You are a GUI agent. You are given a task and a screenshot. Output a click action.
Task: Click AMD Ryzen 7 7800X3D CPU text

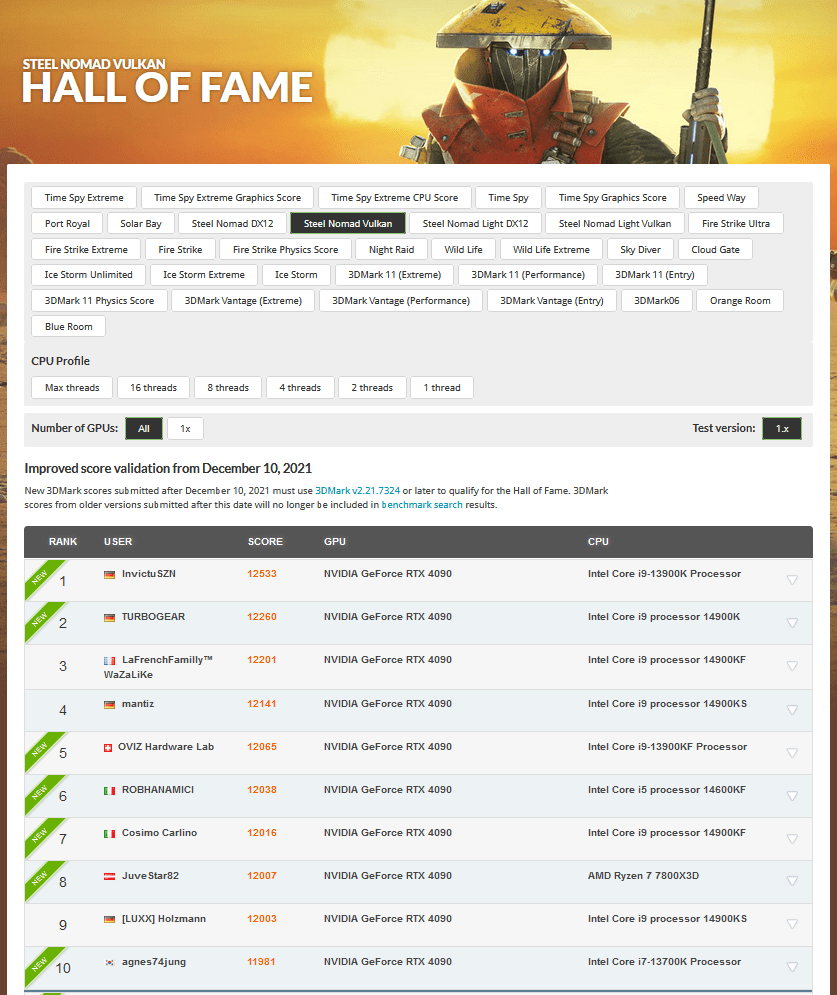pos(643,876)
